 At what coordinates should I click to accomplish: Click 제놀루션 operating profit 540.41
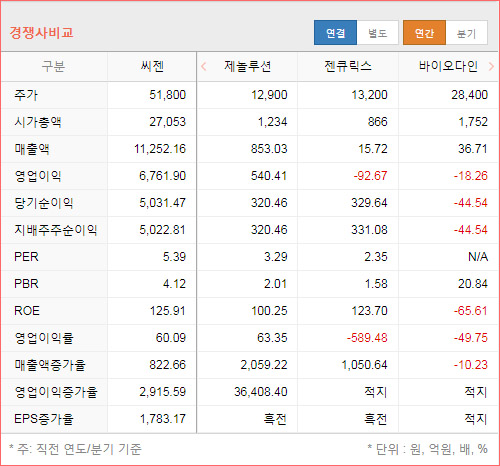coord(269,176)
